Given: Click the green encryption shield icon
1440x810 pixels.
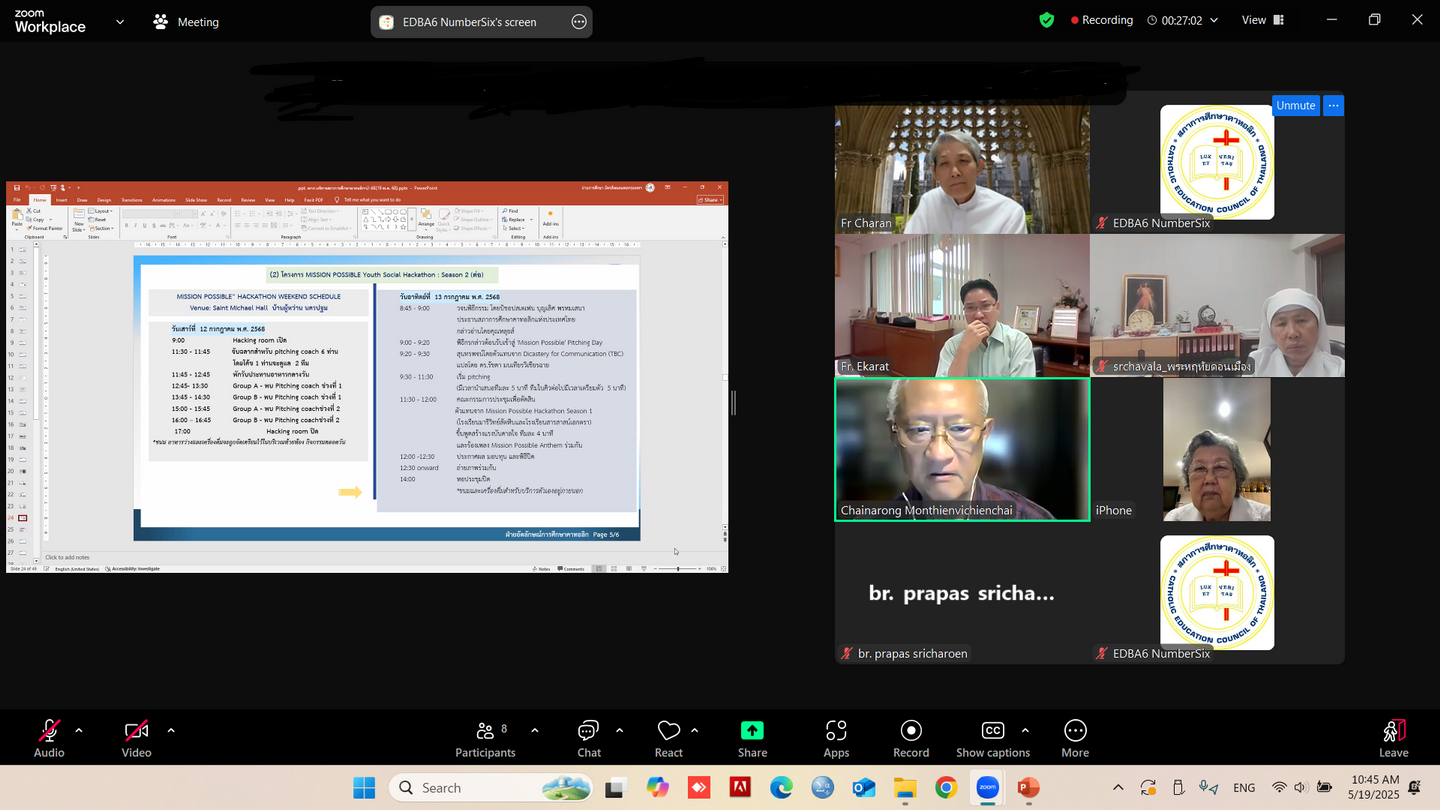Looking at the screenshot, I should click(1046, 20).
